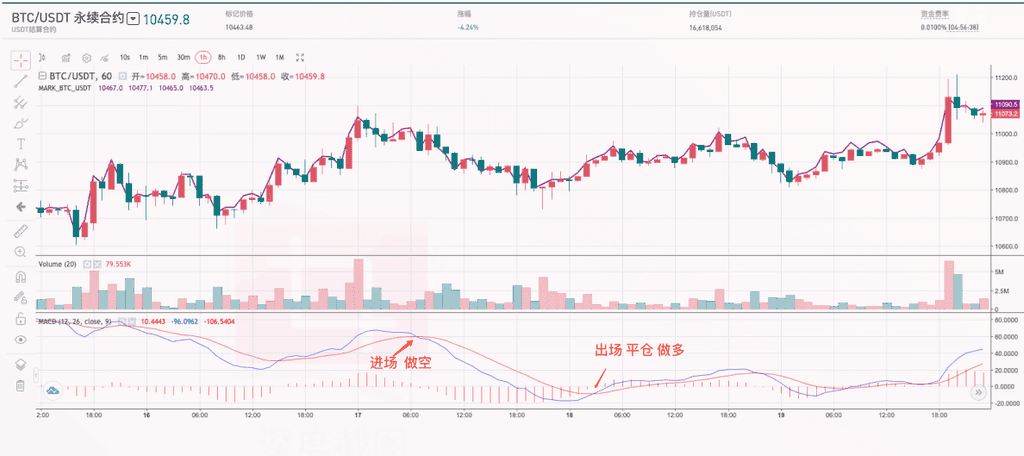Open MACD indicator settings box
This screenshot has width=1024, height=456.
click(122, 321)
